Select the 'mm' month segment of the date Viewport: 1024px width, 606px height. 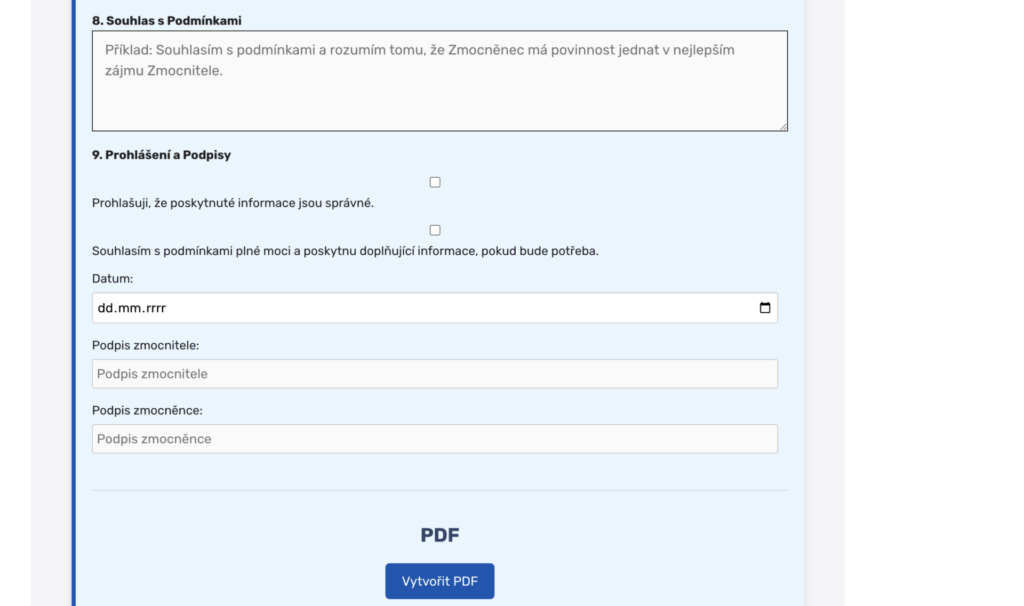pyautogui.click(x=128, y=308)
